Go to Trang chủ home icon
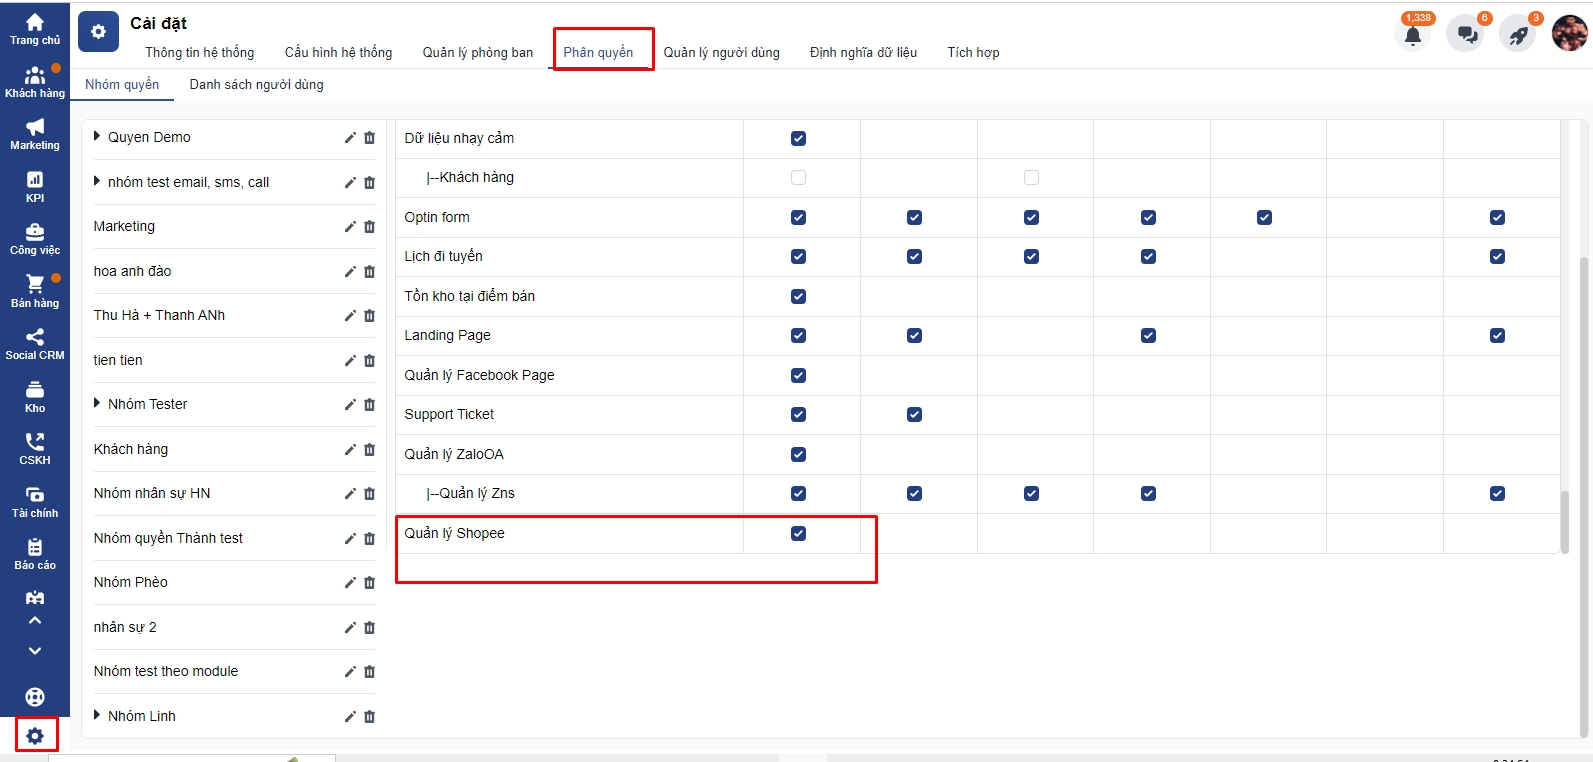 click(x=35, y=29)
